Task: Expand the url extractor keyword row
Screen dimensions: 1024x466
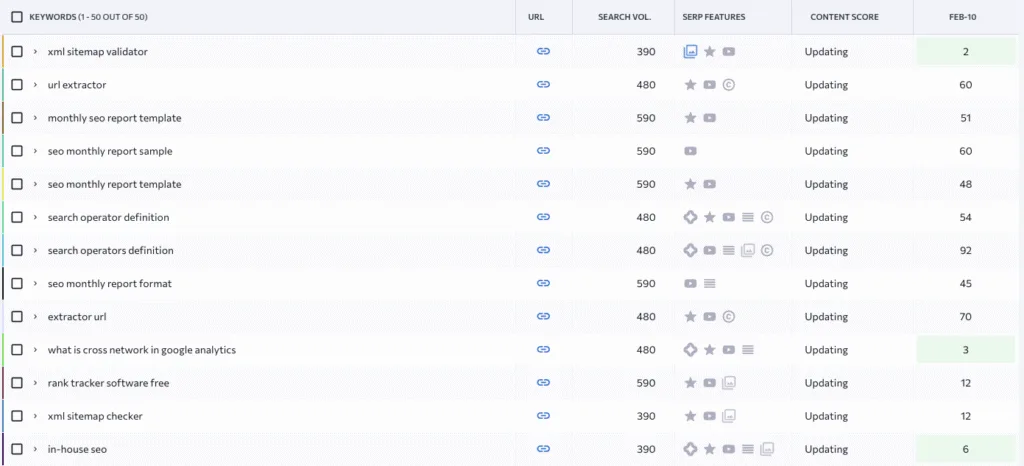Action: [35, 85]
